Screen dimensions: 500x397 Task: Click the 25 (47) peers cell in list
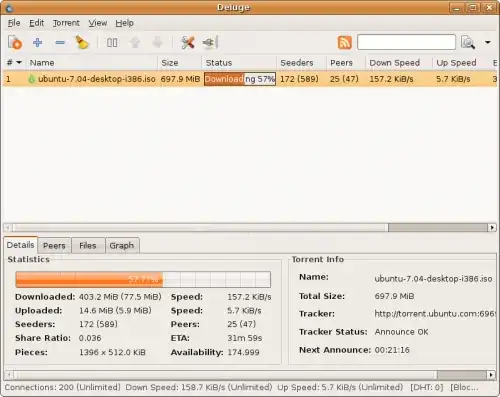pos(344,79)
